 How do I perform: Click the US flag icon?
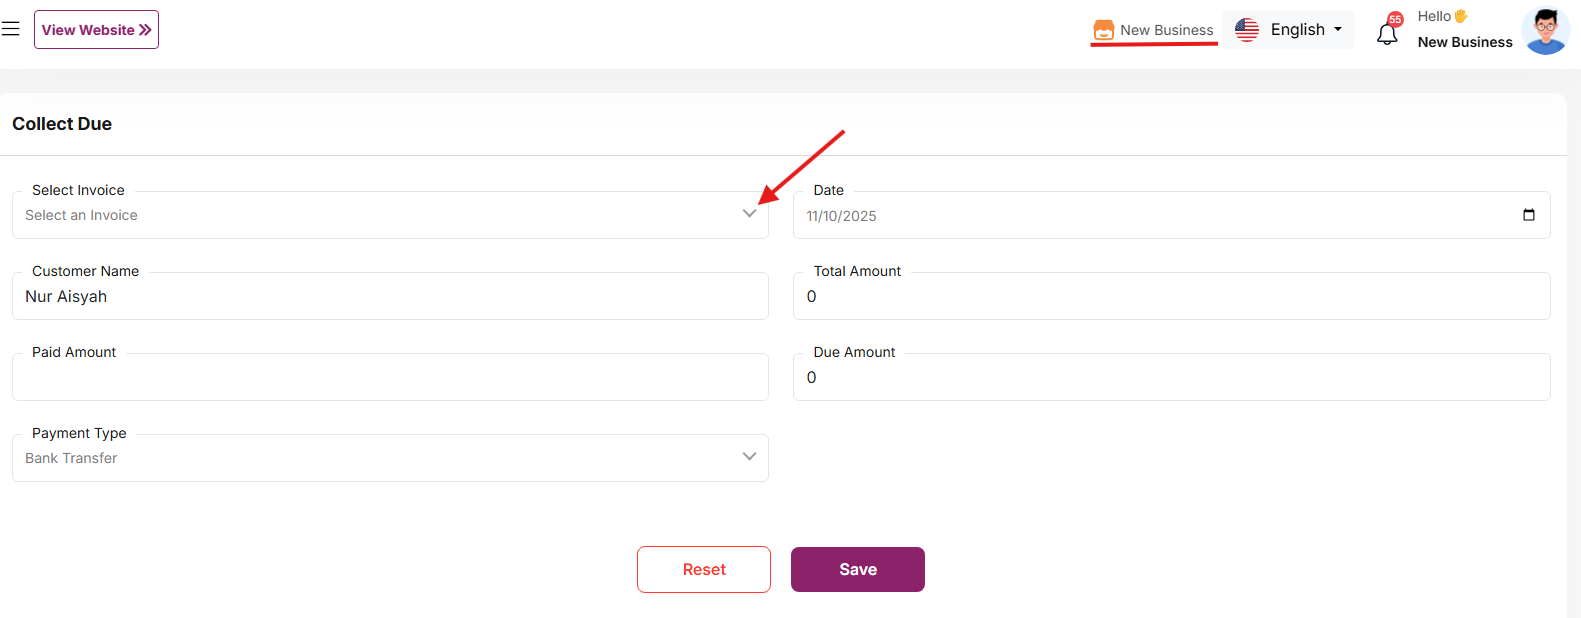click(1247, 30)
